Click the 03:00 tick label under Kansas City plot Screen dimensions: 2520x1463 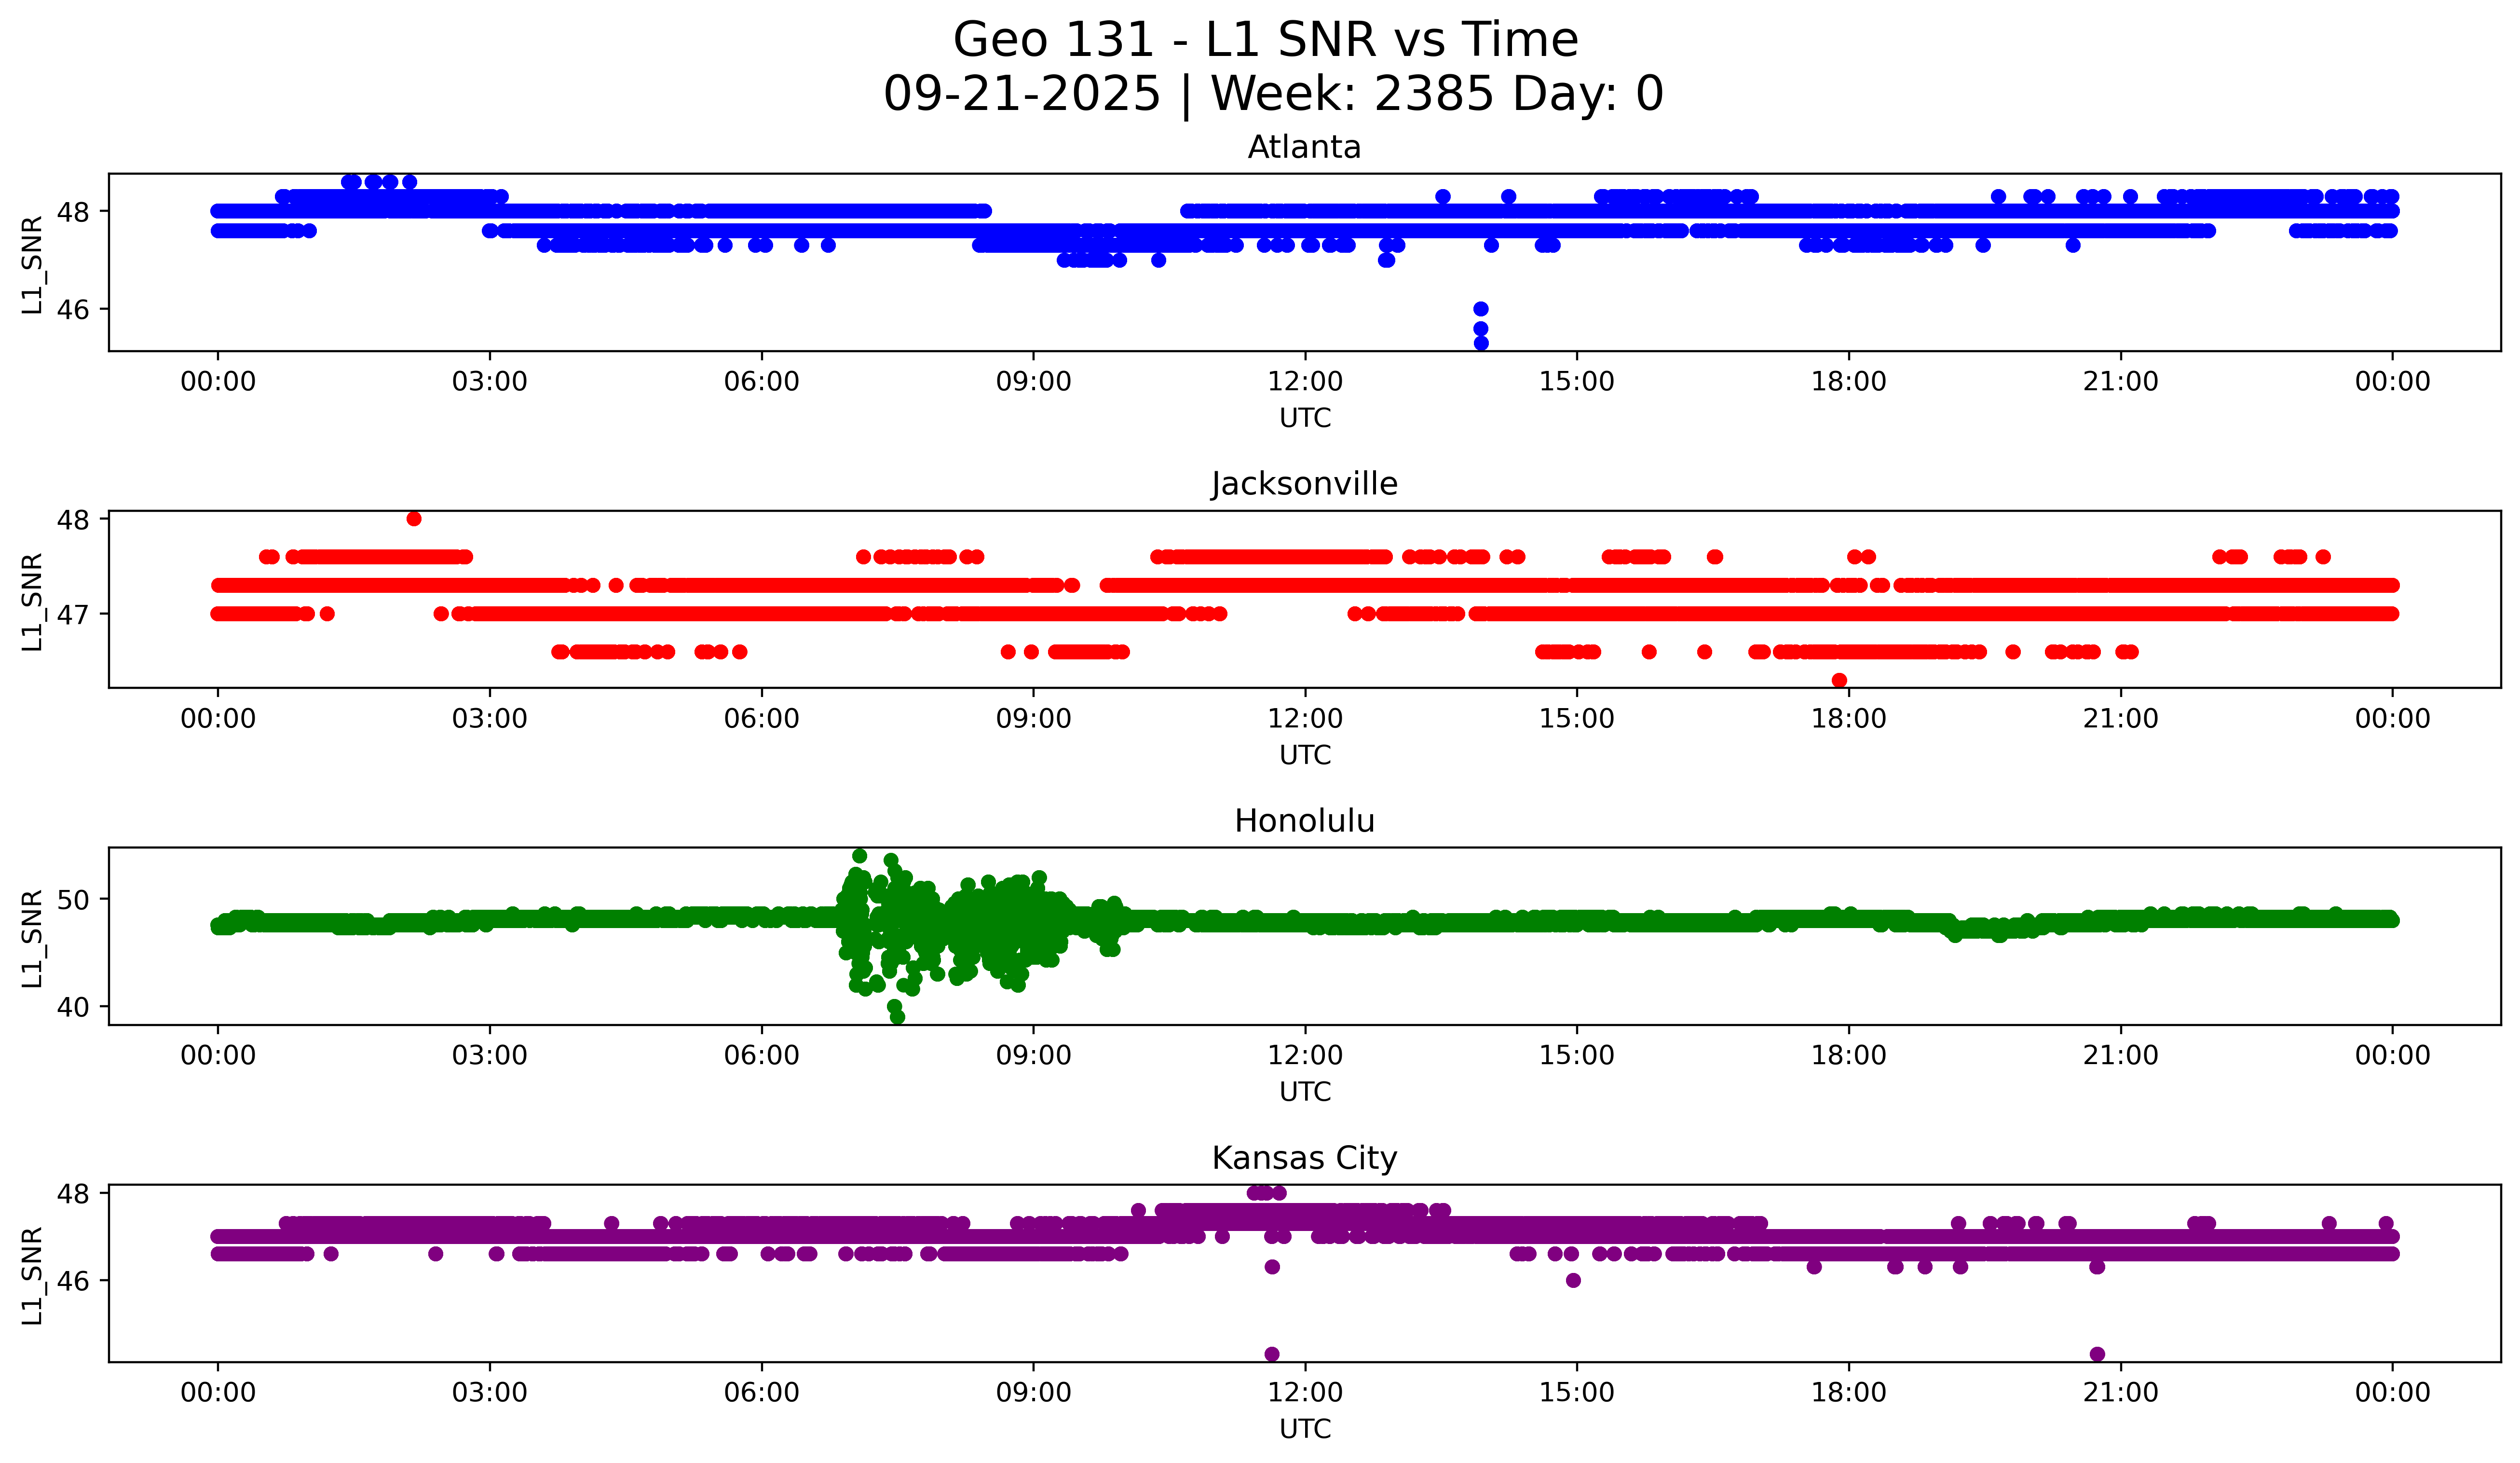[x=489, y=1393]
